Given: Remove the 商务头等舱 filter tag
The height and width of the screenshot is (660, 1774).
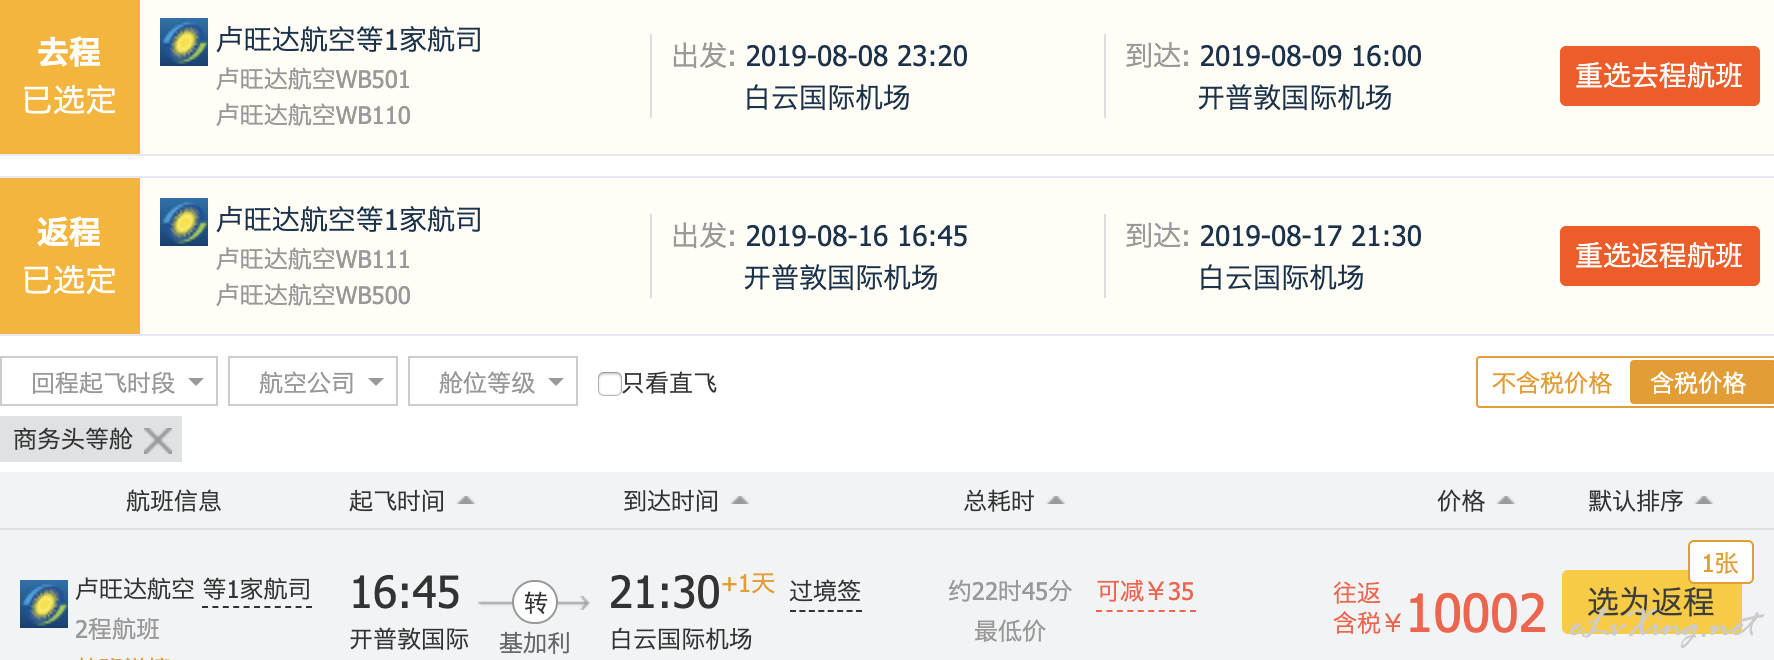Looking at the screenshot, I should click(x=158, y=440).
